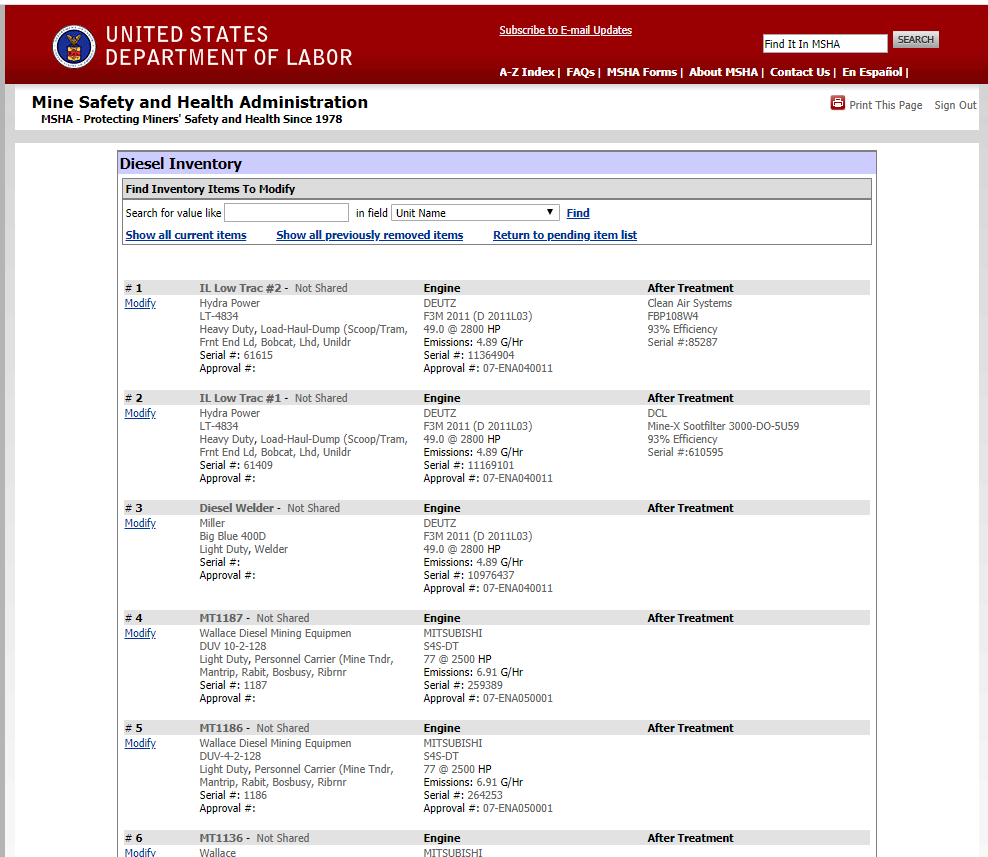
Task: Open About MSHA from the header navigation
Action: coord(723,72)
